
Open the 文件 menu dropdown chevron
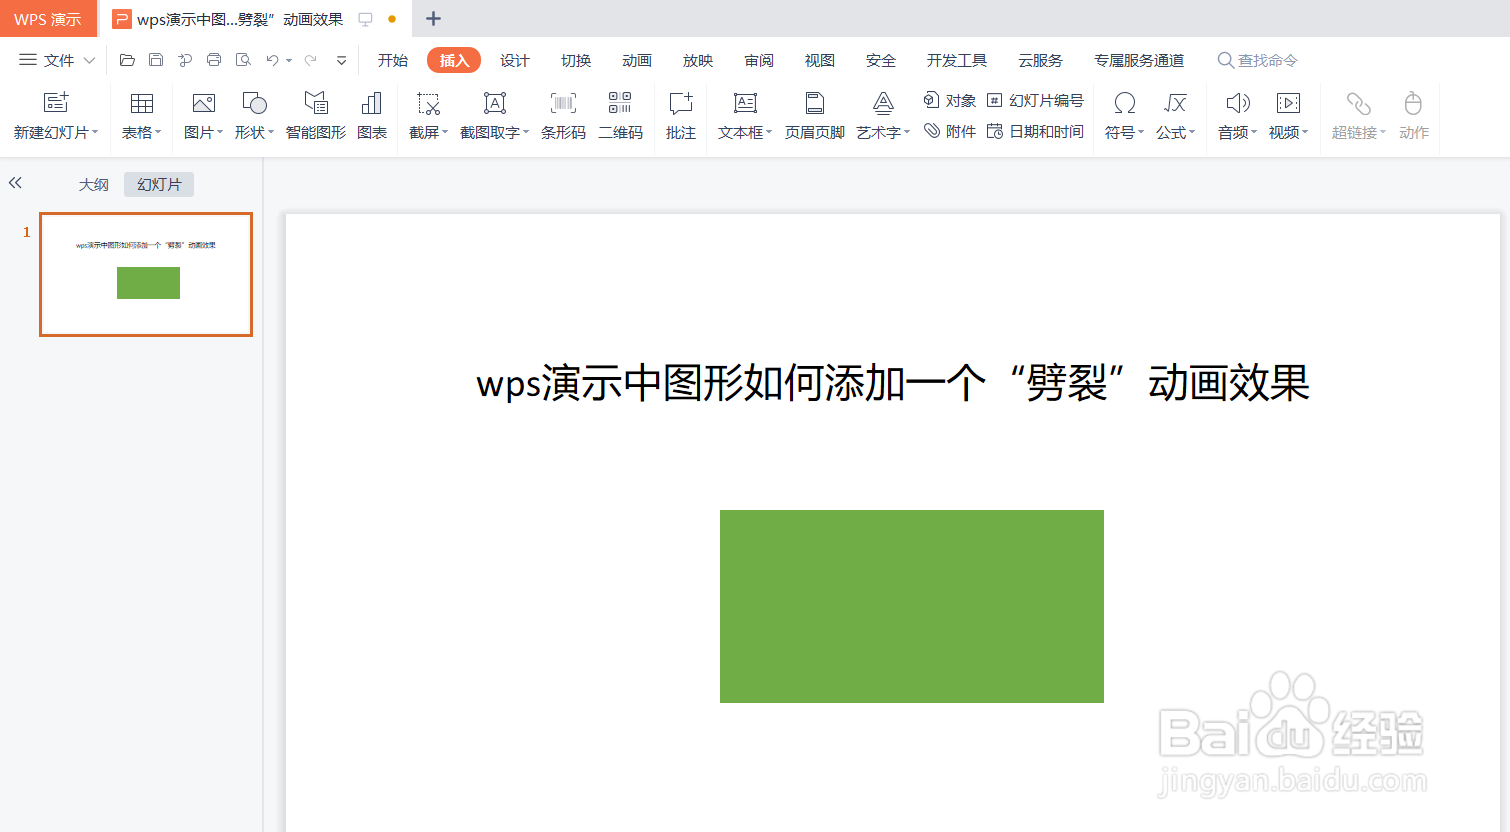tap(89, 60)
